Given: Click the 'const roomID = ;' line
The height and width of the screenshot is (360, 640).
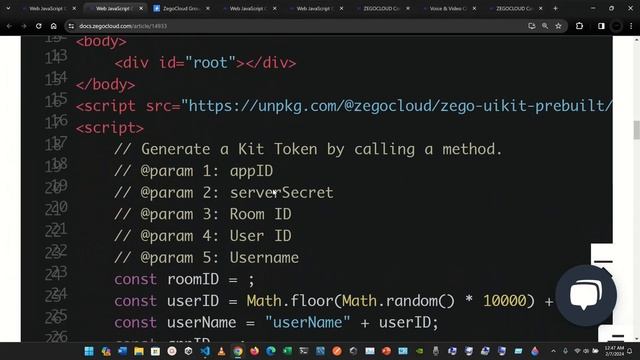Looking at the screenshot, I should pyautogui.click(x=184, y=280).
